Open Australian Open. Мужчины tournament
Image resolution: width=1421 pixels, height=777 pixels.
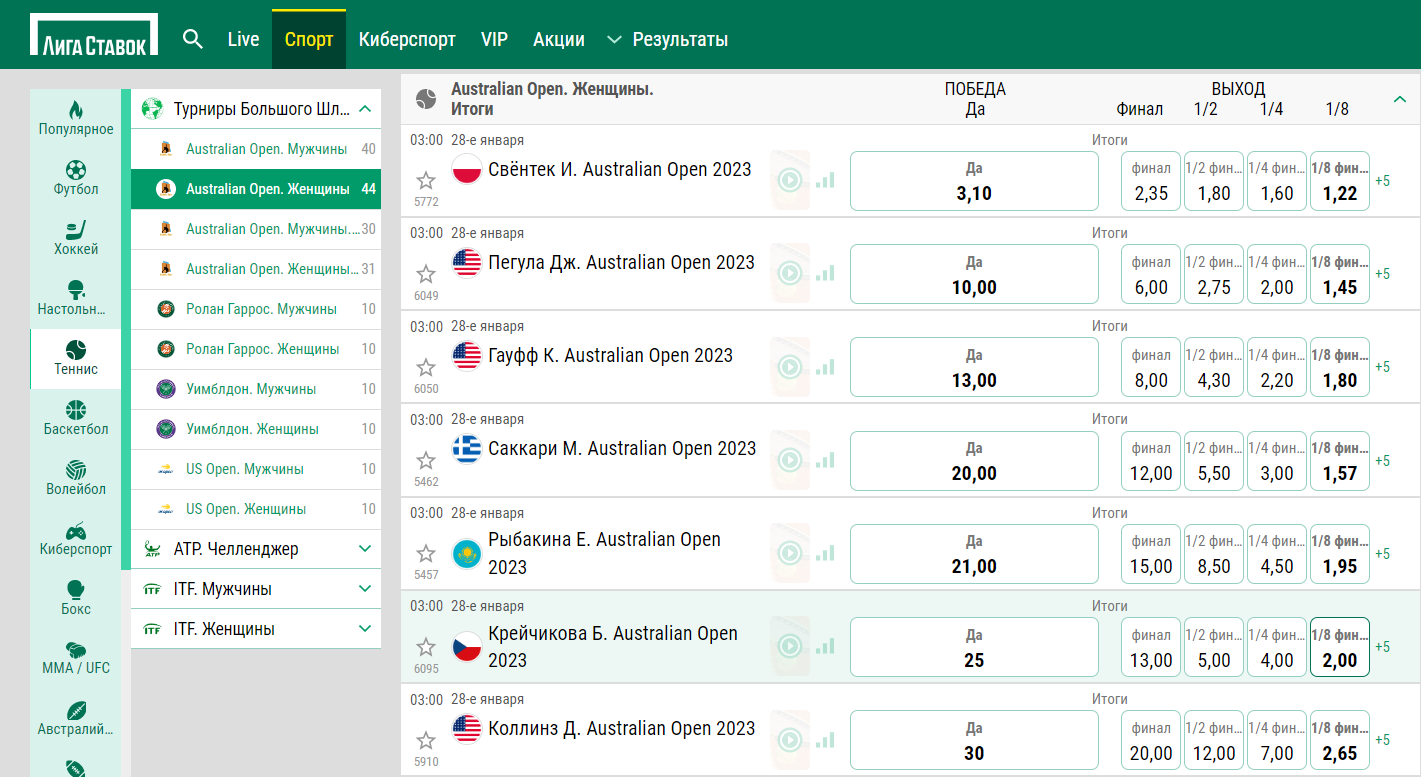[256, 149]
